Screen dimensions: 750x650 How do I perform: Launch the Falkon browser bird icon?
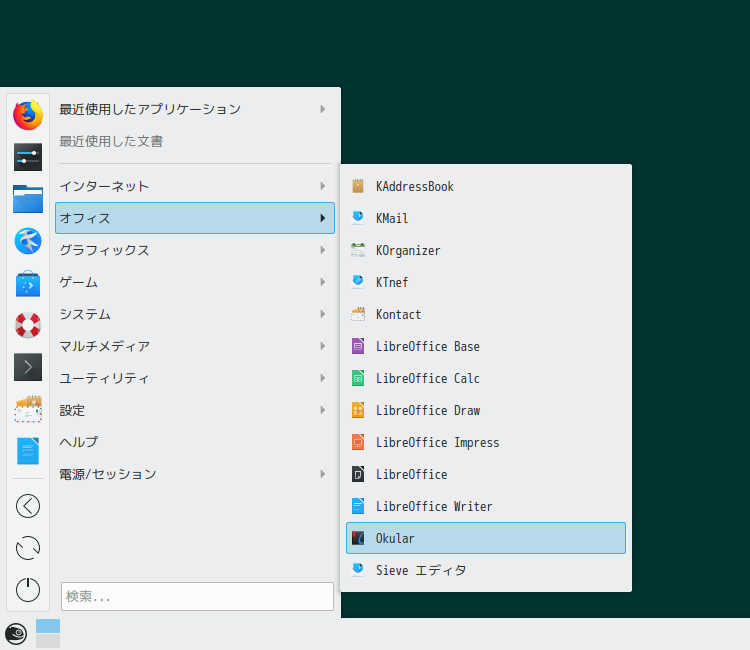coord(28,241)
